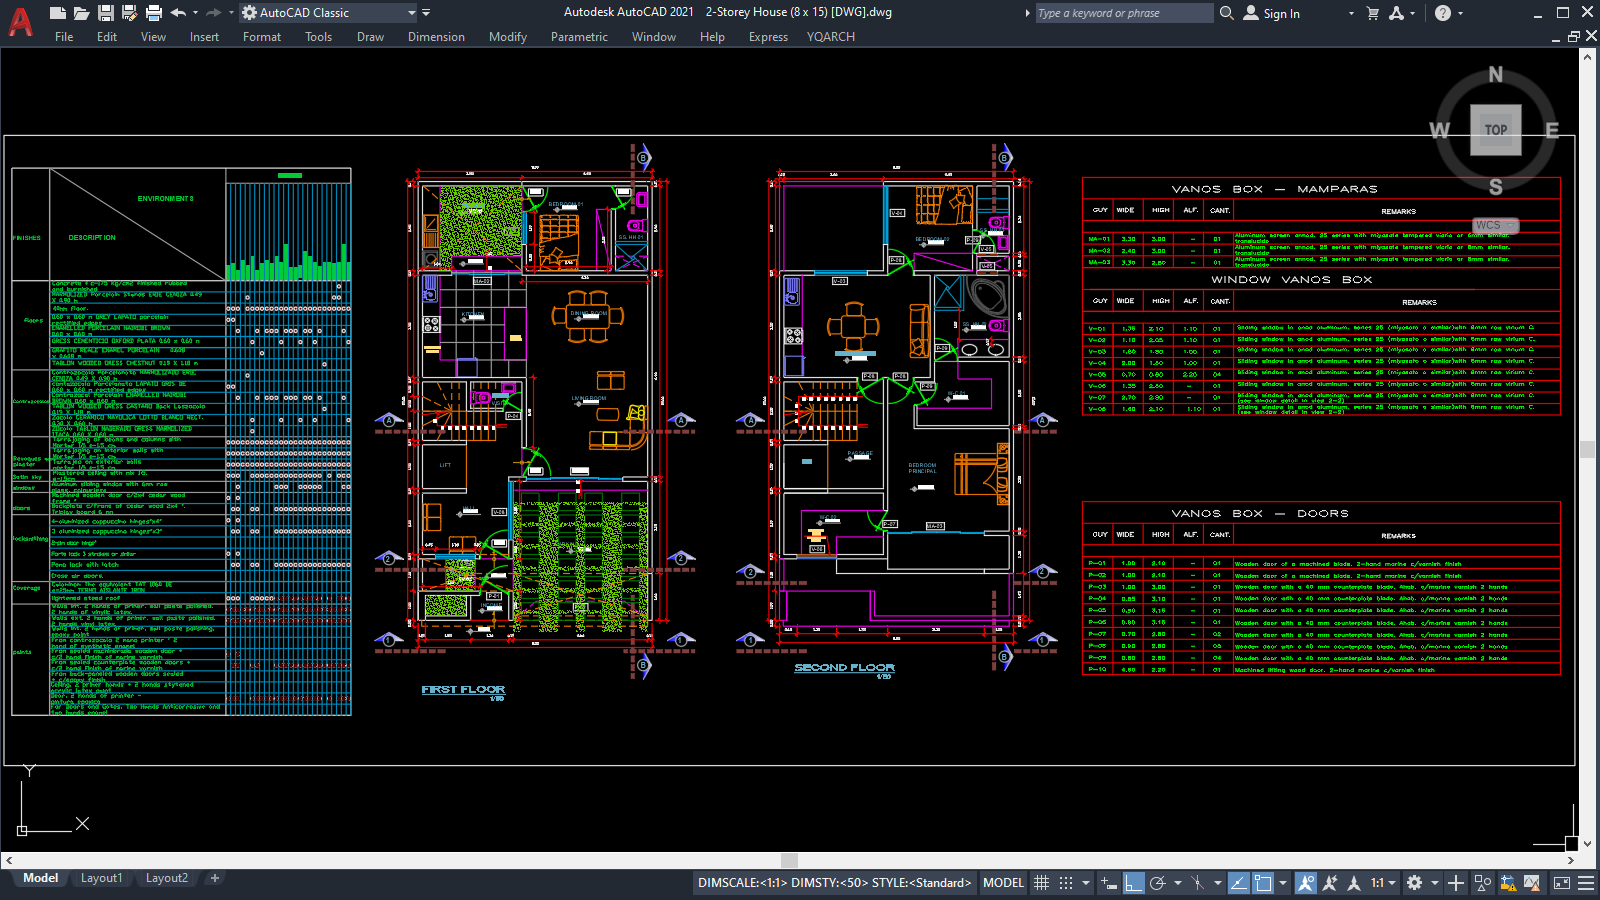This screenshot has width=1600, height=900.
Task: Click the Save disk icon
Action: pos(105,13)
